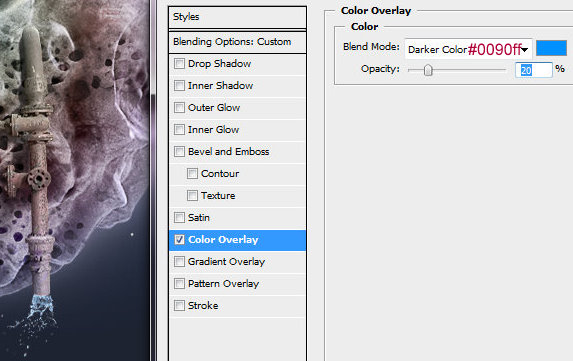573x361 pixels.
Task: Select the Inner Shadow label
Action: [x=220, y=86]
